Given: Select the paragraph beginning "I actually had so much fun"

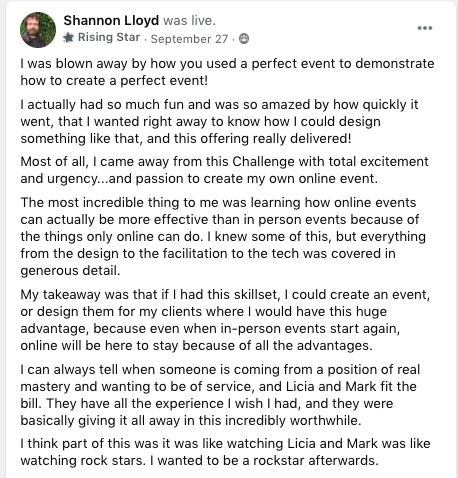Looking at the screenshot, I should [x=219, y=122].
